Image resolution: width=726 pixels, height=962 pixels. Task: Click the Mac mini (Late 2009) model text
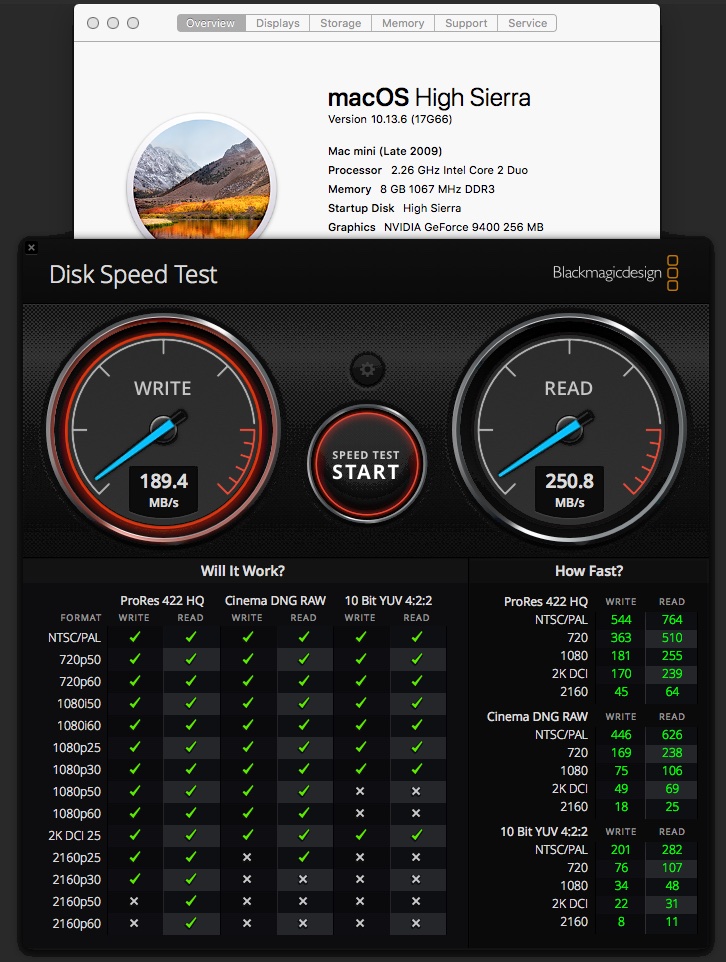pyautogui.click(x=385, y=151)
